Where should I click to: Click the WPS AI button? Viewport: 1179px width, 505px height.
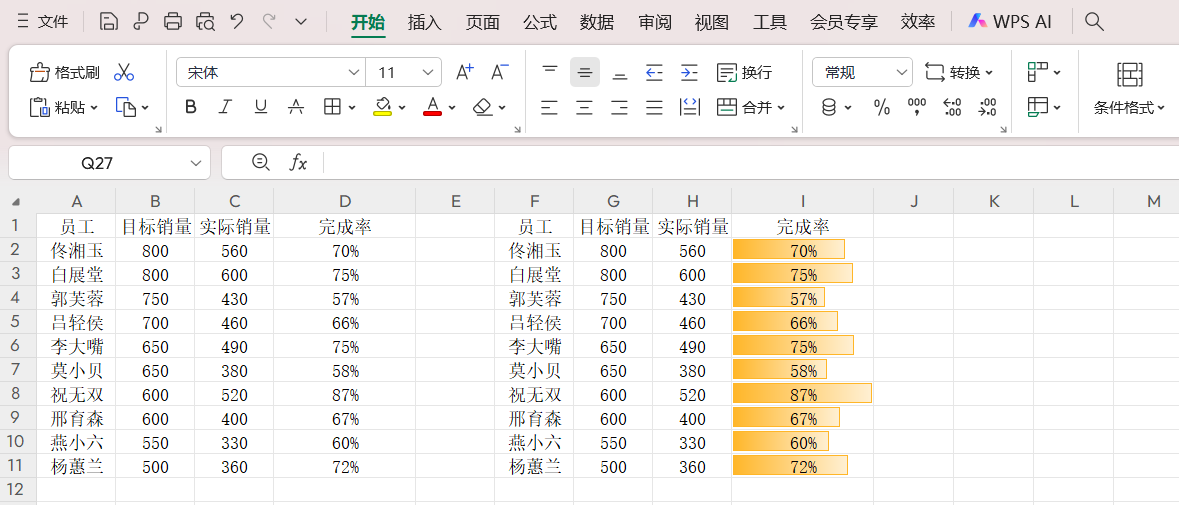[1009, 22]
